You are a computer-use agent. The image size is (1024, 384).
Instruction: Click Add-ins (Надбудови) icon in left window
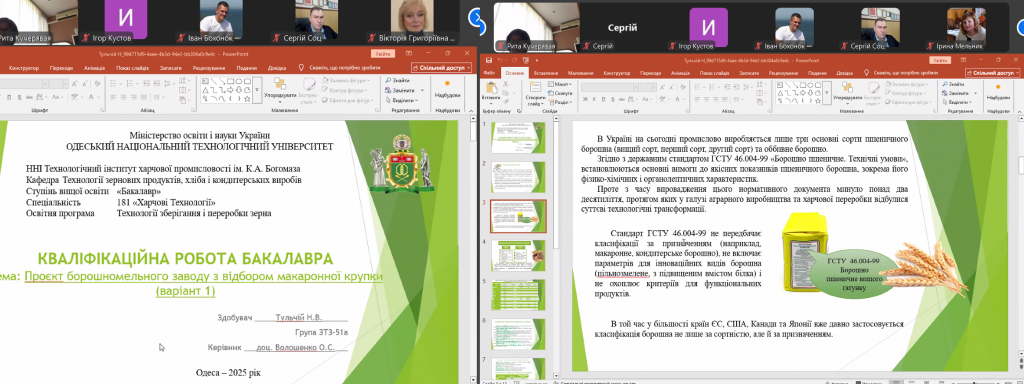point(447,83)
